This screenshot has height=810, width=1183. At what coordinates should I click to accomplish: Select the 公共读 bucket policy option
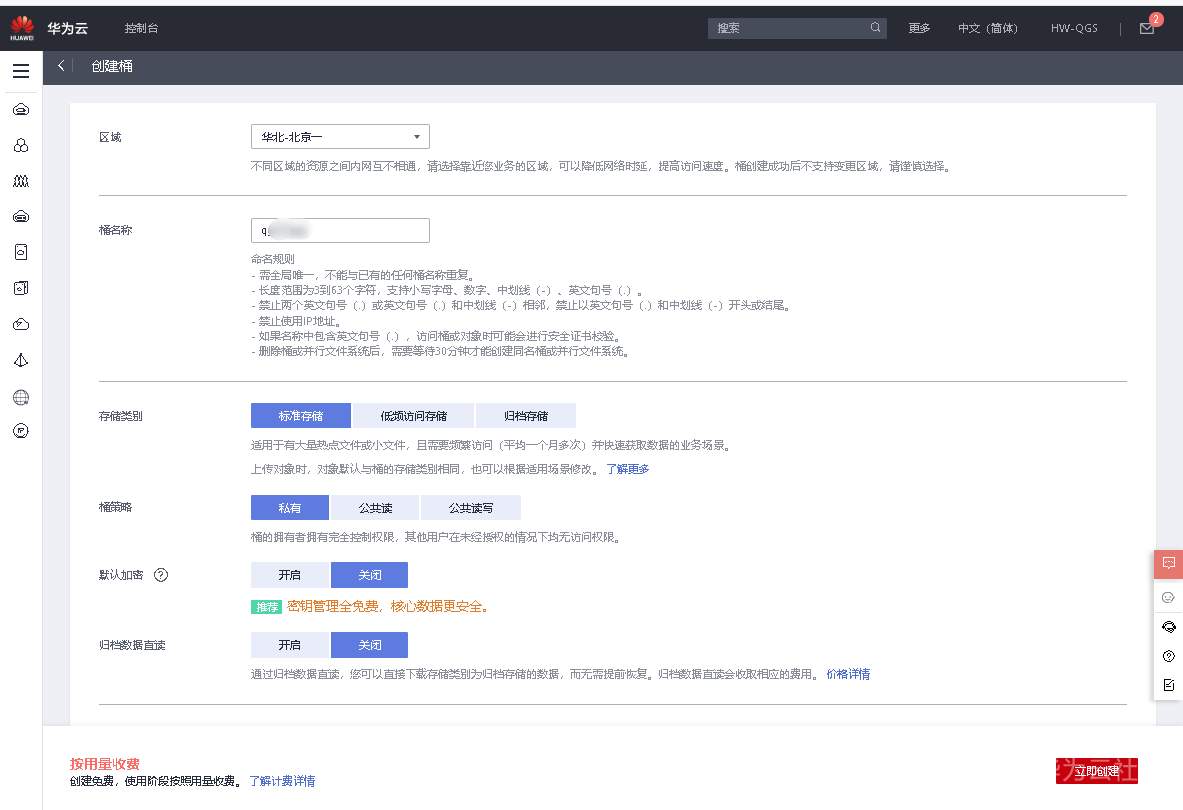pyautogui.click(x=376, y=507)
